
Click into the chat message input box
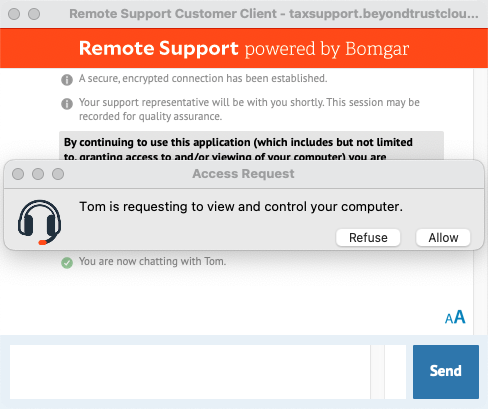(190, 372)
